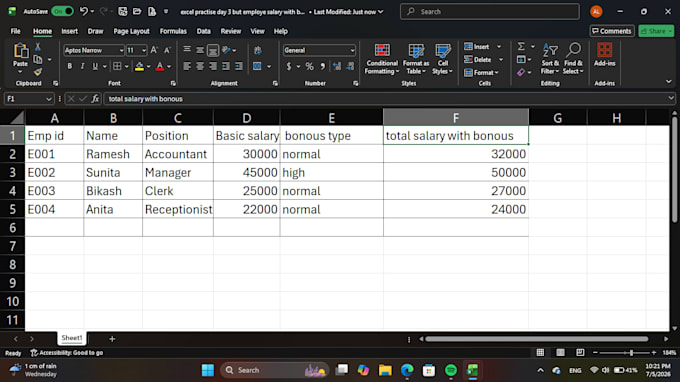
Task: Switch to the Page Layout tab
Action: click(x=131, y=31)
